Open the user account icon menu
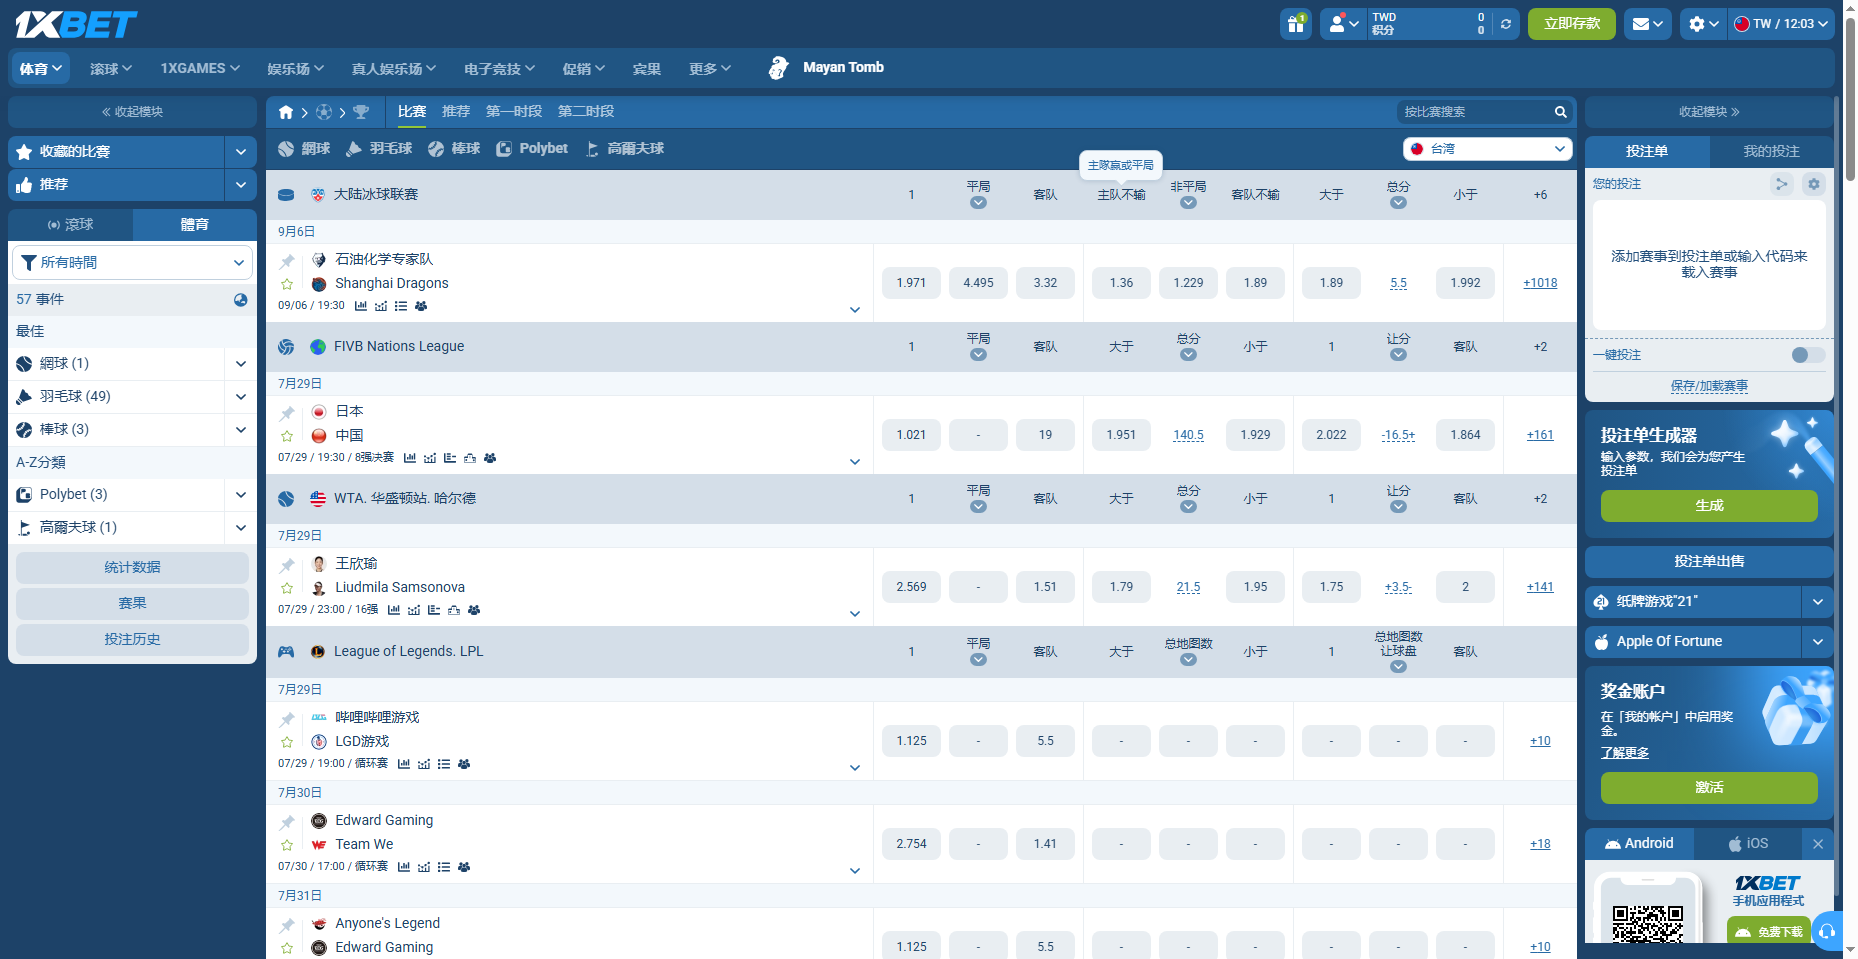The height and width of the screenshot is (959, 1858). 1343,24
